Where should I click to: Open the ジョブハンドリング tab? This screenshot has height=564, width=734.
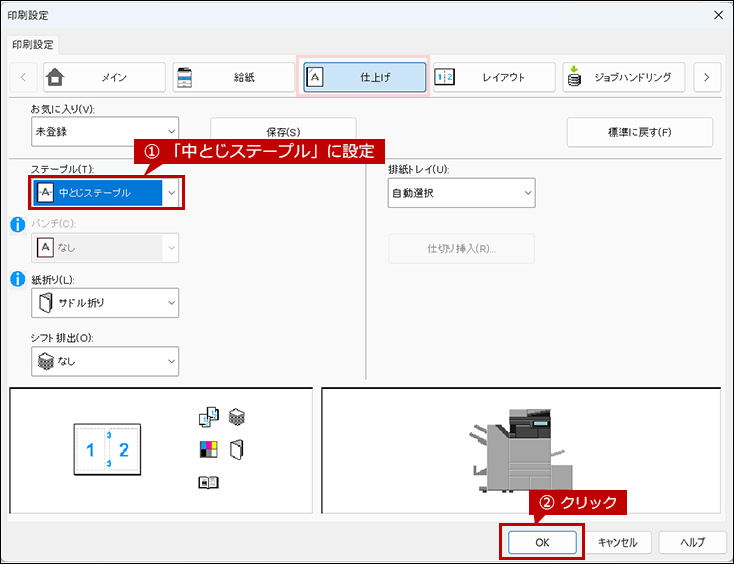pos(624,77)
